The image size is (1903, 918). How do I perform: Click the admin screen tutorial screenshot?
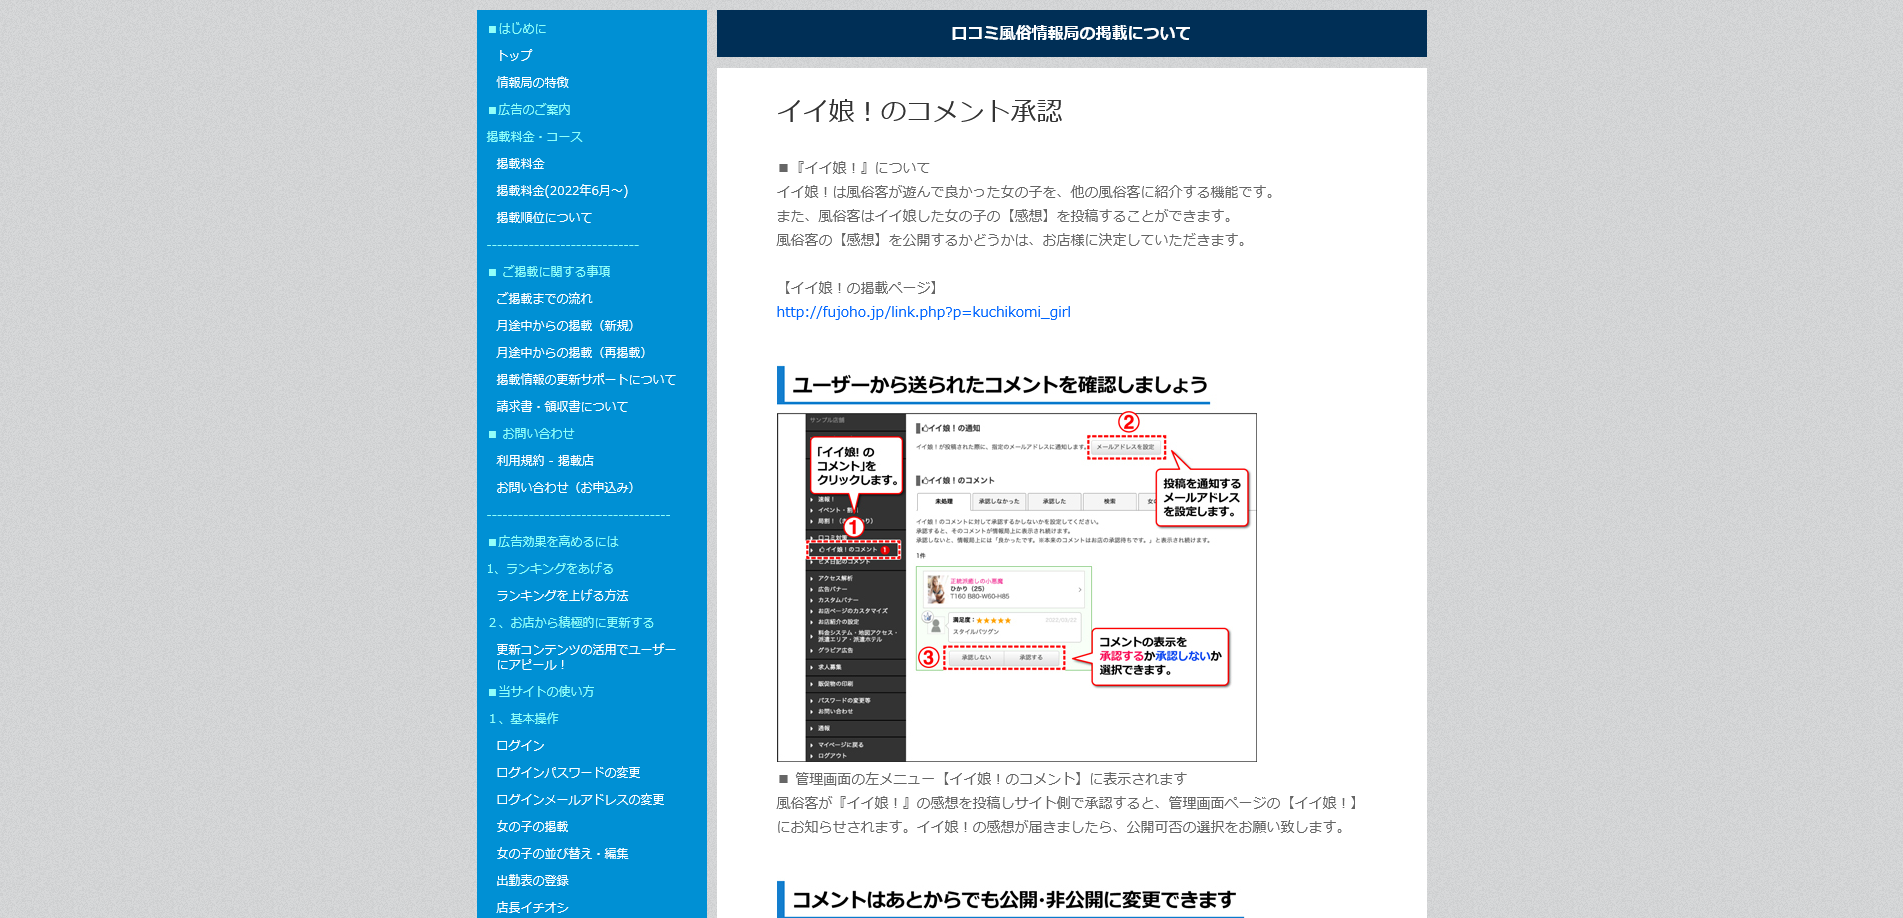click(1016, 587)
